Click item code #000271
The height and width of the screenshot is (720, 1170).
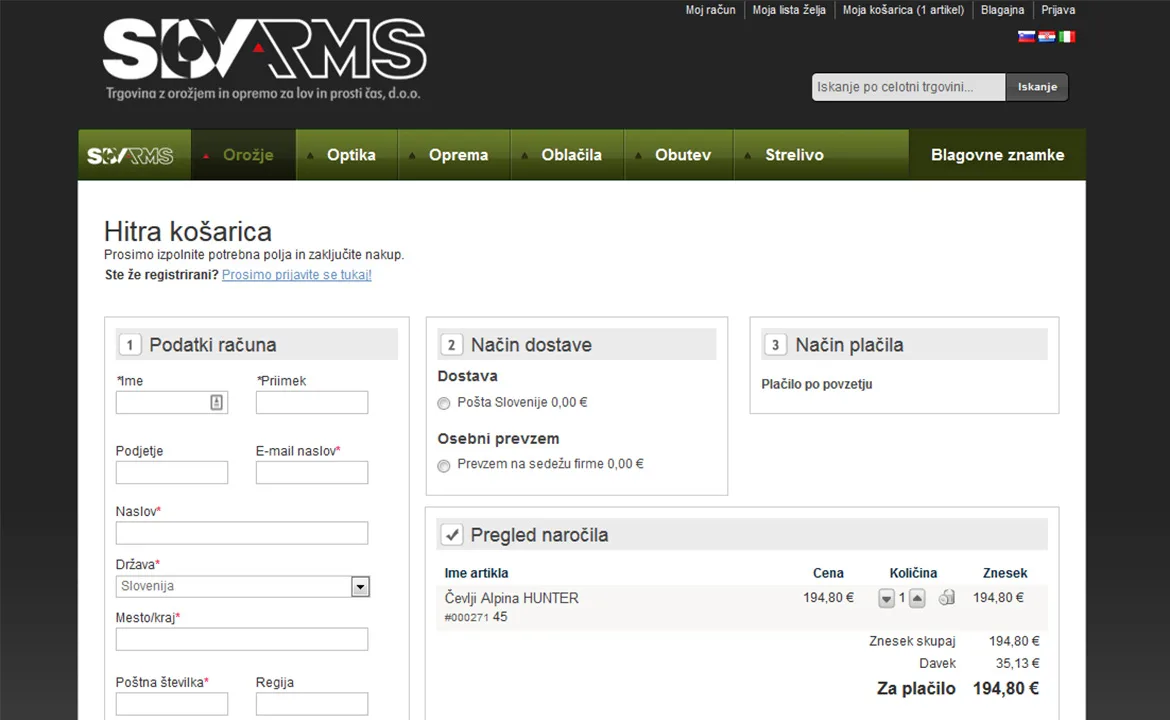point(466,618)
